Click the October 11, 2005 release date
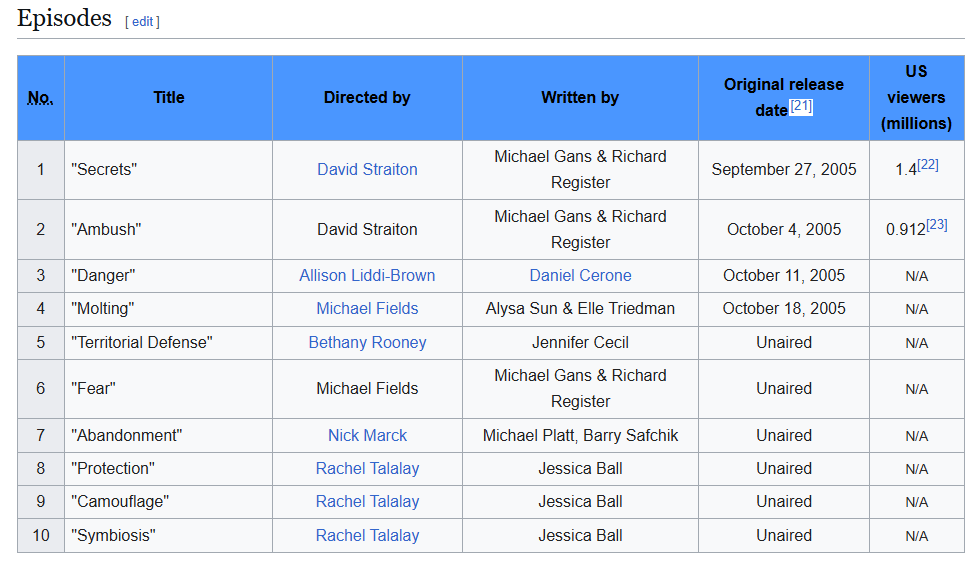The width and height of the screenshot is (978, 561). 783,275
